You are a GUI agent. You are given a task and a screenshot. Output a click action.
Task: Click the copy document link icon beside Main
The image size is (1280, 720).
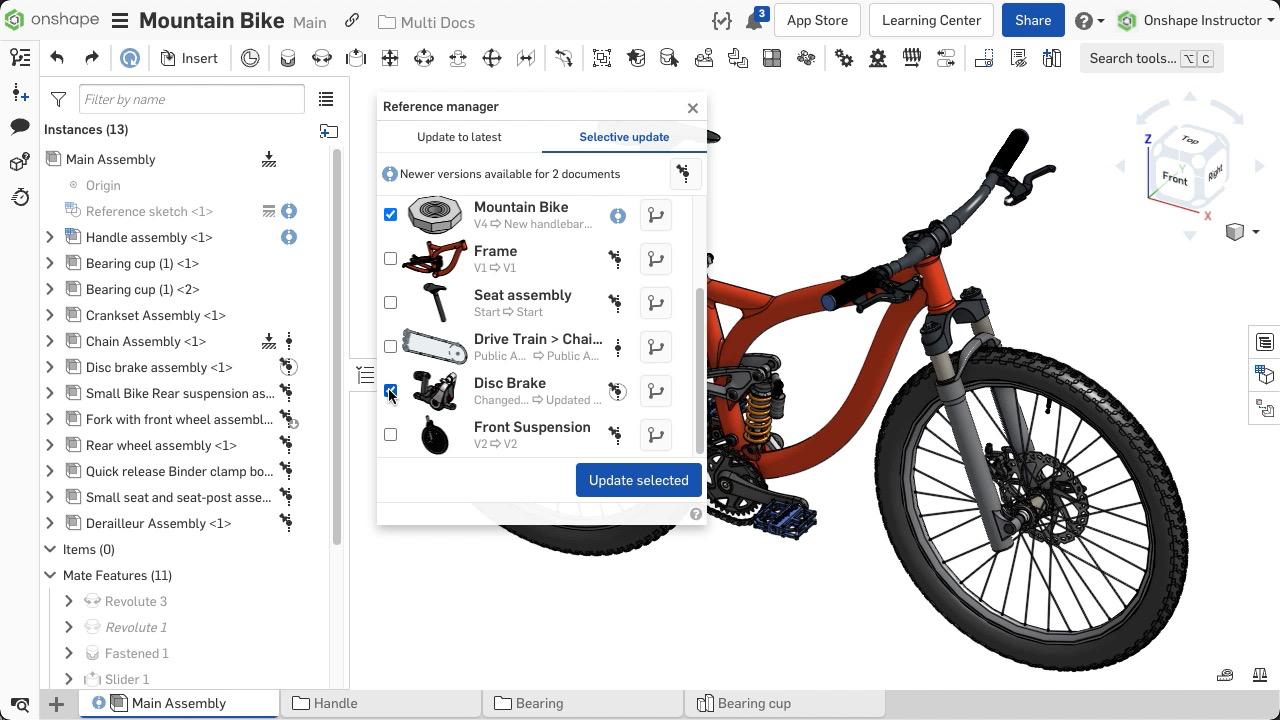tap(351, 21)
